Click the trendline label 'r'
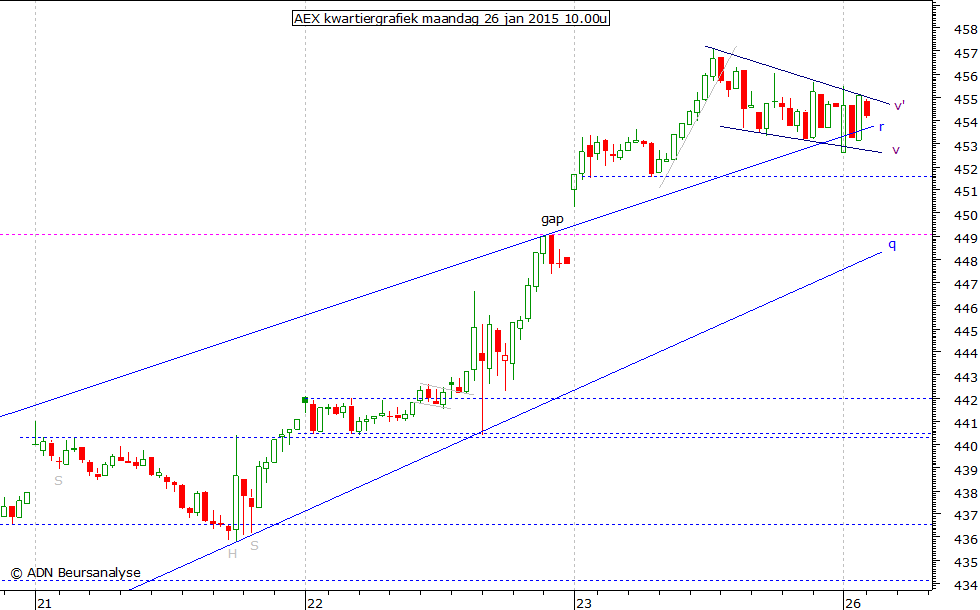This screenshot has width=980, height=610. (x=881, y=127)
